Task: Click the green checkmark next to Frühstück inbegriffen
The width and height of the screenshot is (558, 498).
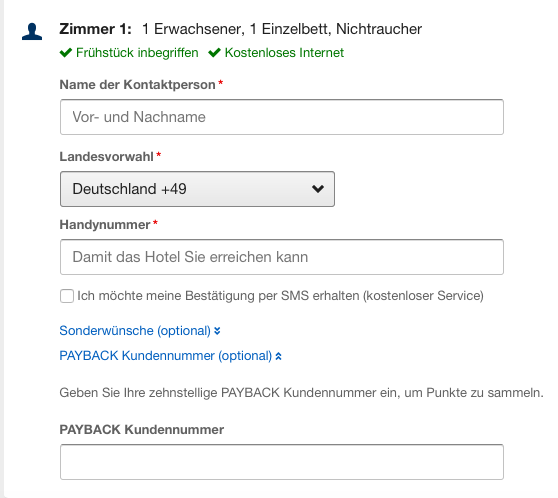Action: [x=66, y=53]
